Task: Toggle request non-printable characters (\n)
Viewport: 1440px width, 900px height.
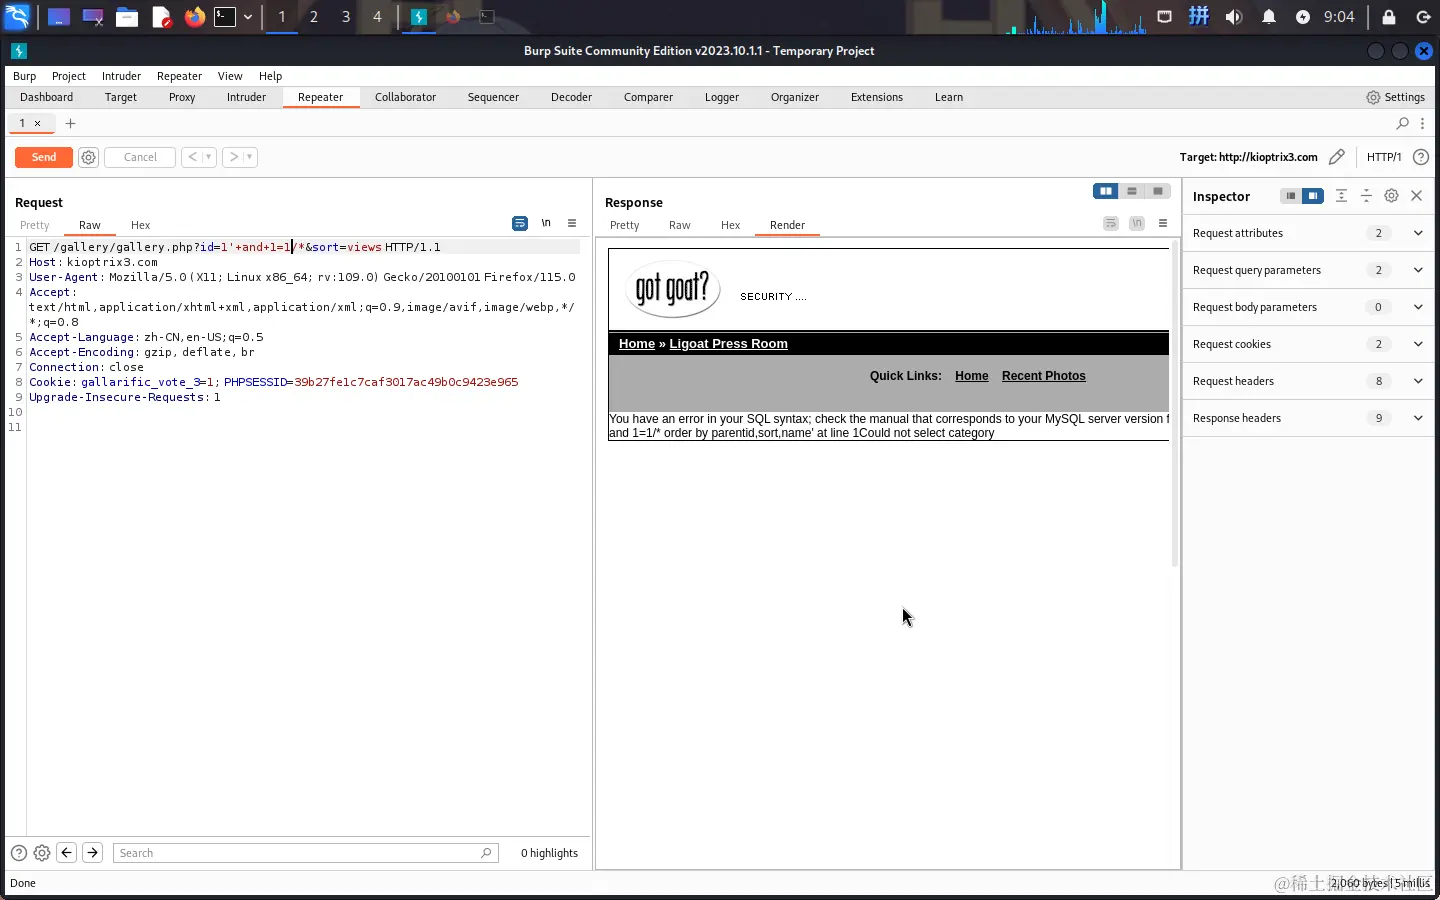Action: click(x=546, y=223)
